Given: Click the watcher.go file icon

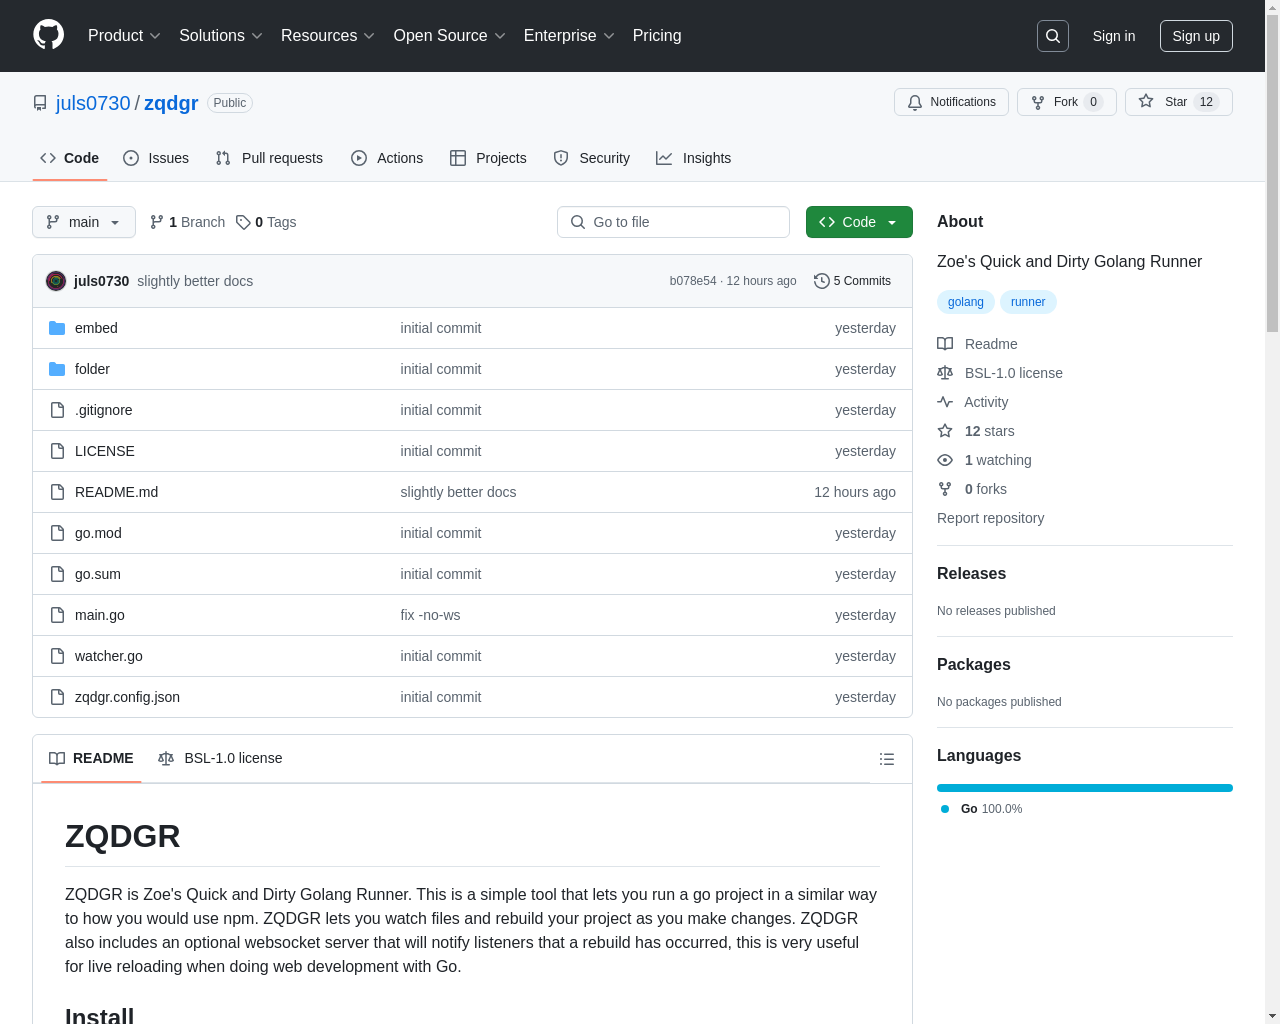Looking at the screenshot, I should point(57,656).
